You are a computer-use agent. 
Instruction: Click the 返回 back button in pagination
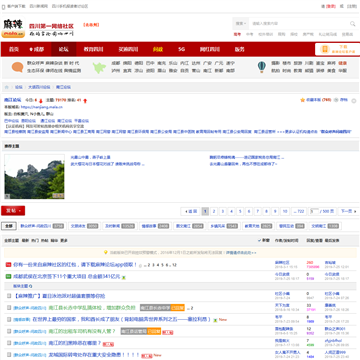[x=191, y=211]
